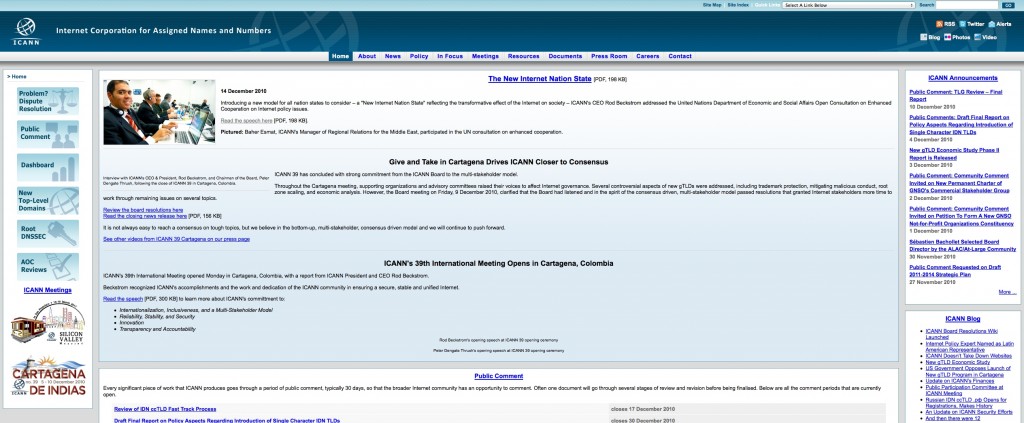This screenshot has width=1024, height=423.
Task: Open the Documents nav menu
Action: [565, 56]
